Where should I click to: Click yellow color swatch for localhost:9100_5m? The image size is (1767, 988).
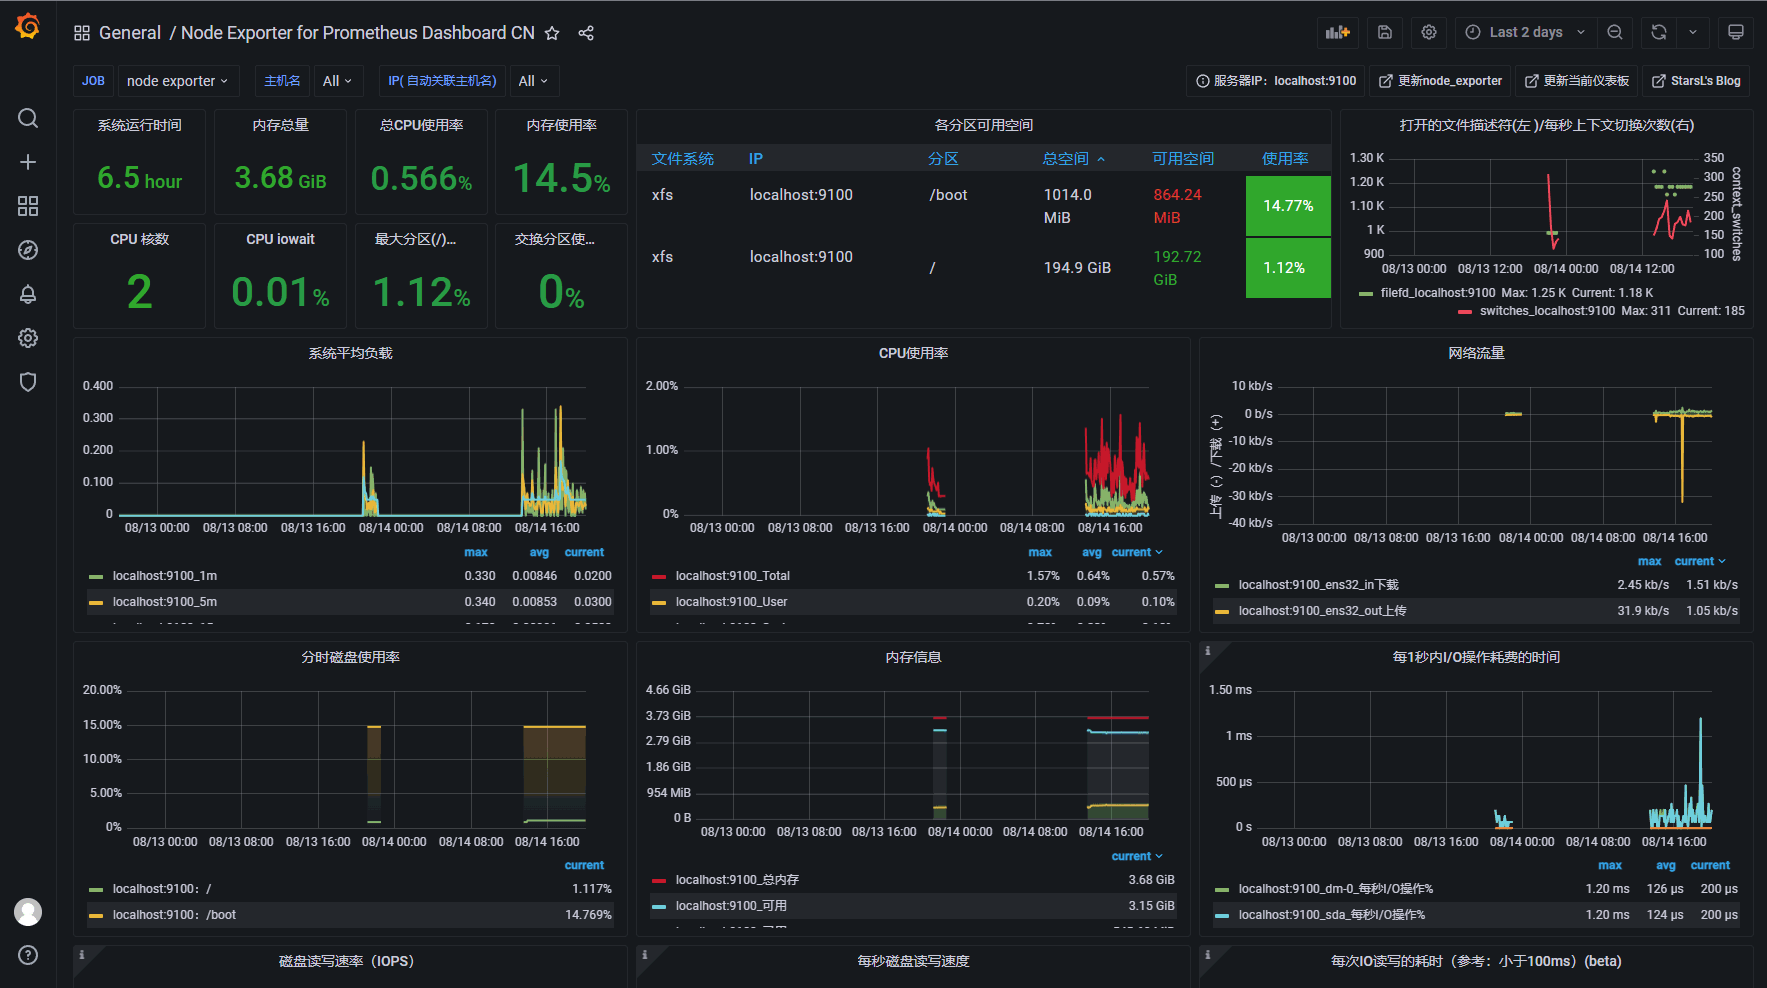click(96, 602)
